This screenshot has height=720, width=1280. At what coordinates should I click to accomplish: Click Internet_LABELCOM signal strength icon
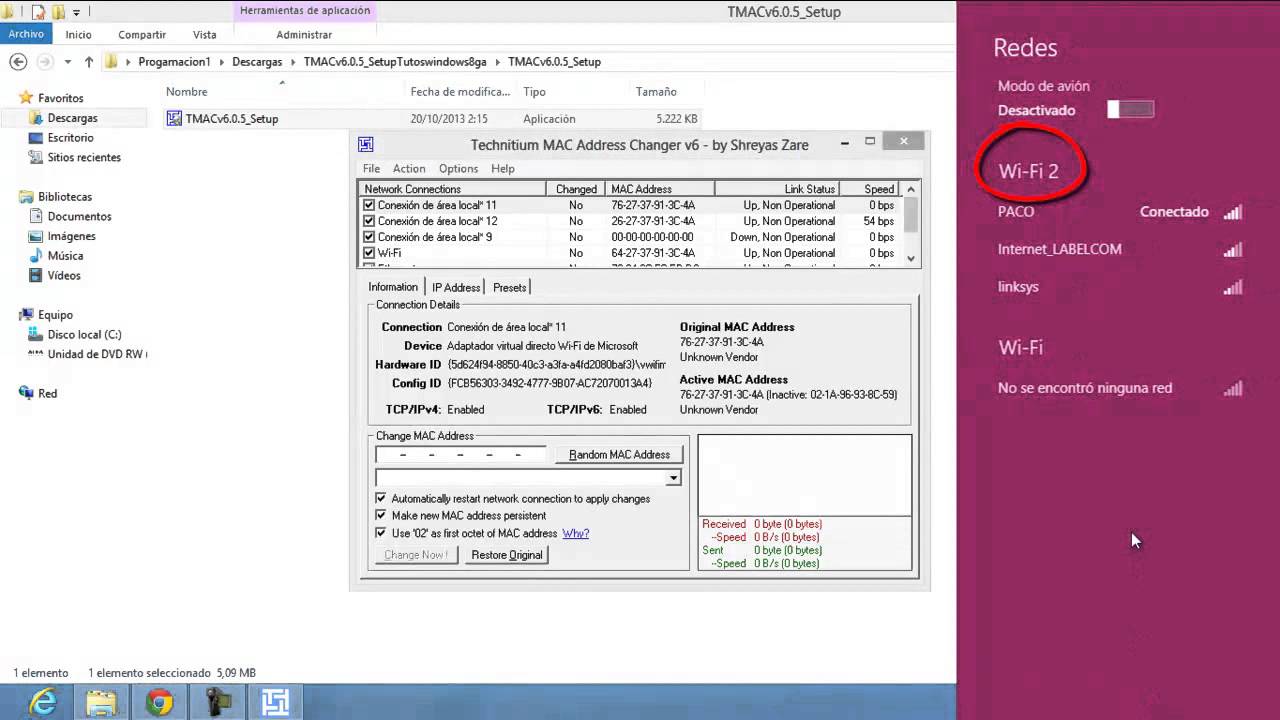pyautogui.click(x=1233, y=250)
